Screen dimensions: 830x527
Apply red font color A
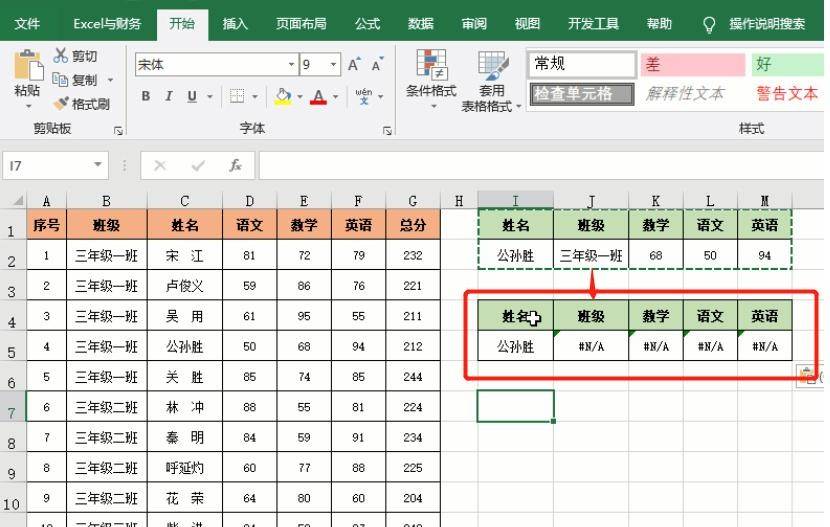click(318, 96)
